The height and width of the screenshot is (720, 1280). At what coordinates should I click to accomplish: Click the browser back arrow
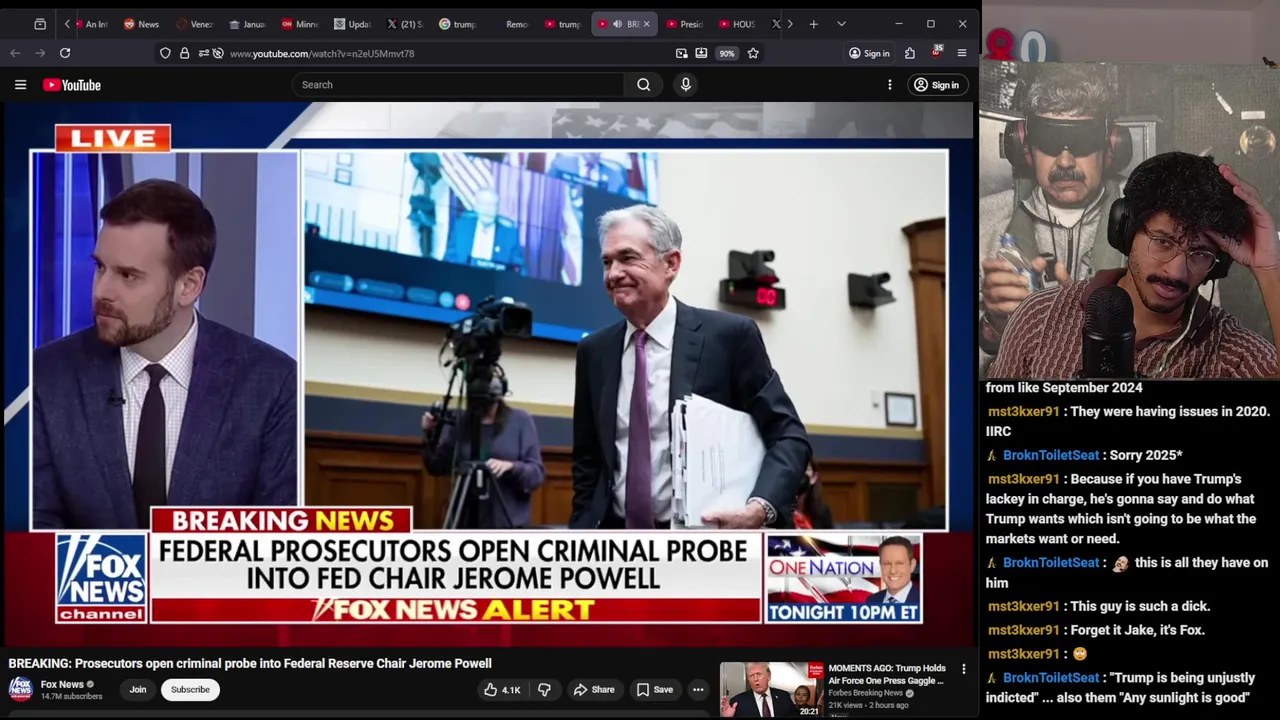click(x=15, y=53)
